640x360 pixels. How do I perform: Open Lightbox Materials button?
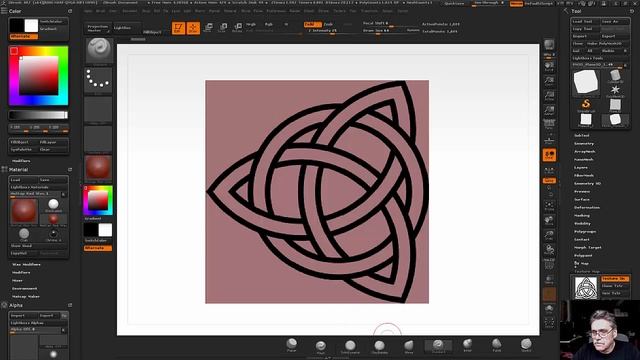pyautogui.click(x=38, y=187)
